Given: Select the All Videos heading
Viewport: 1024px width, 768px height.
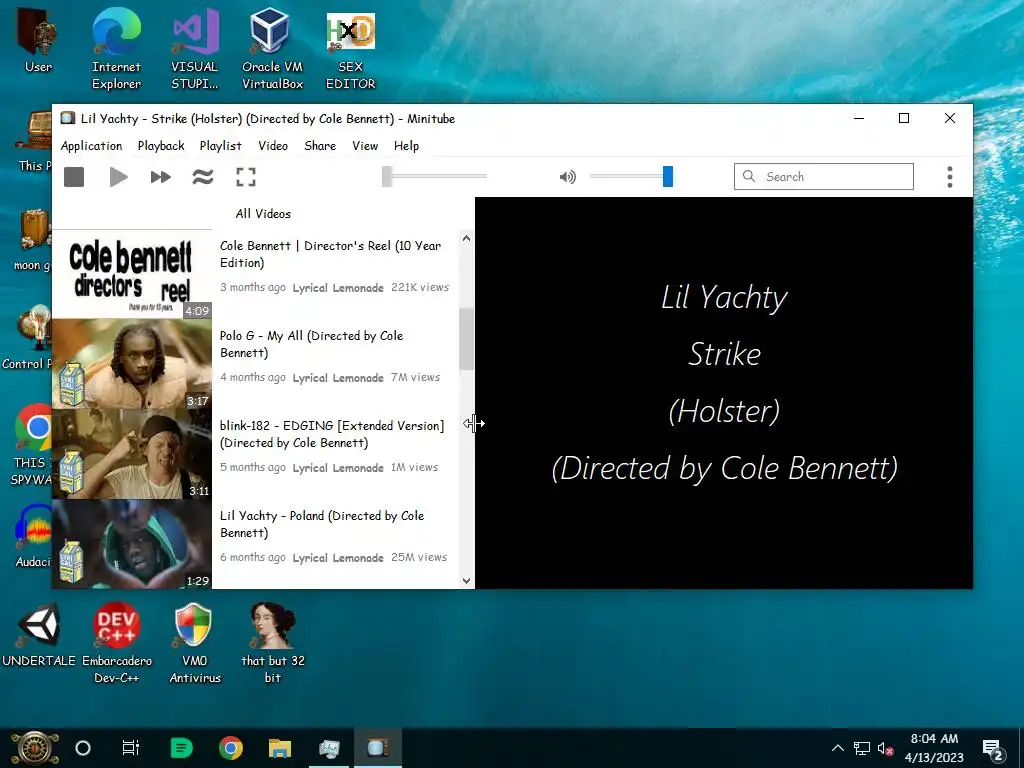Looking at the screenshot, I should click(x=263, y=214).
